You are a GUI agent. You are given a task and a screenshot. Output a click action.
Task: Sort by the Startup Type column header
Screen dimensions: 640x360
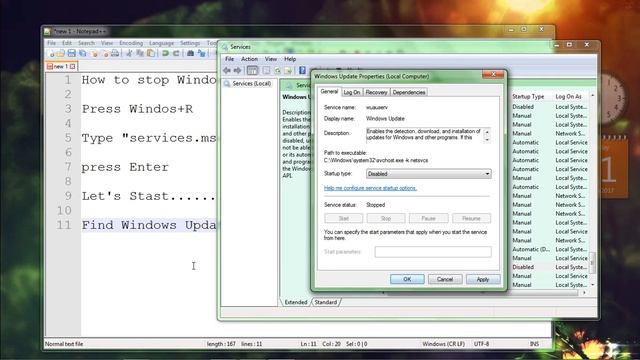(x=528, y=97)
